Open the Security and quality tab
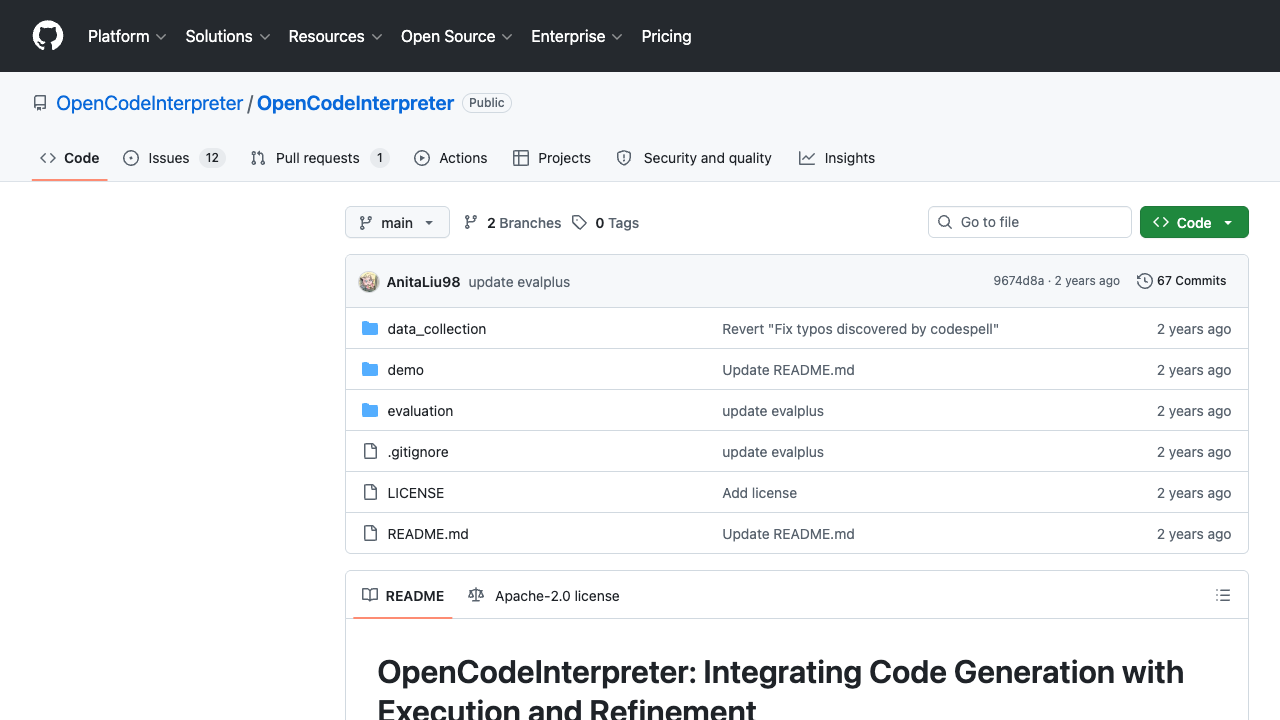This screenshot has width=1280, height=720. [694, 158]
